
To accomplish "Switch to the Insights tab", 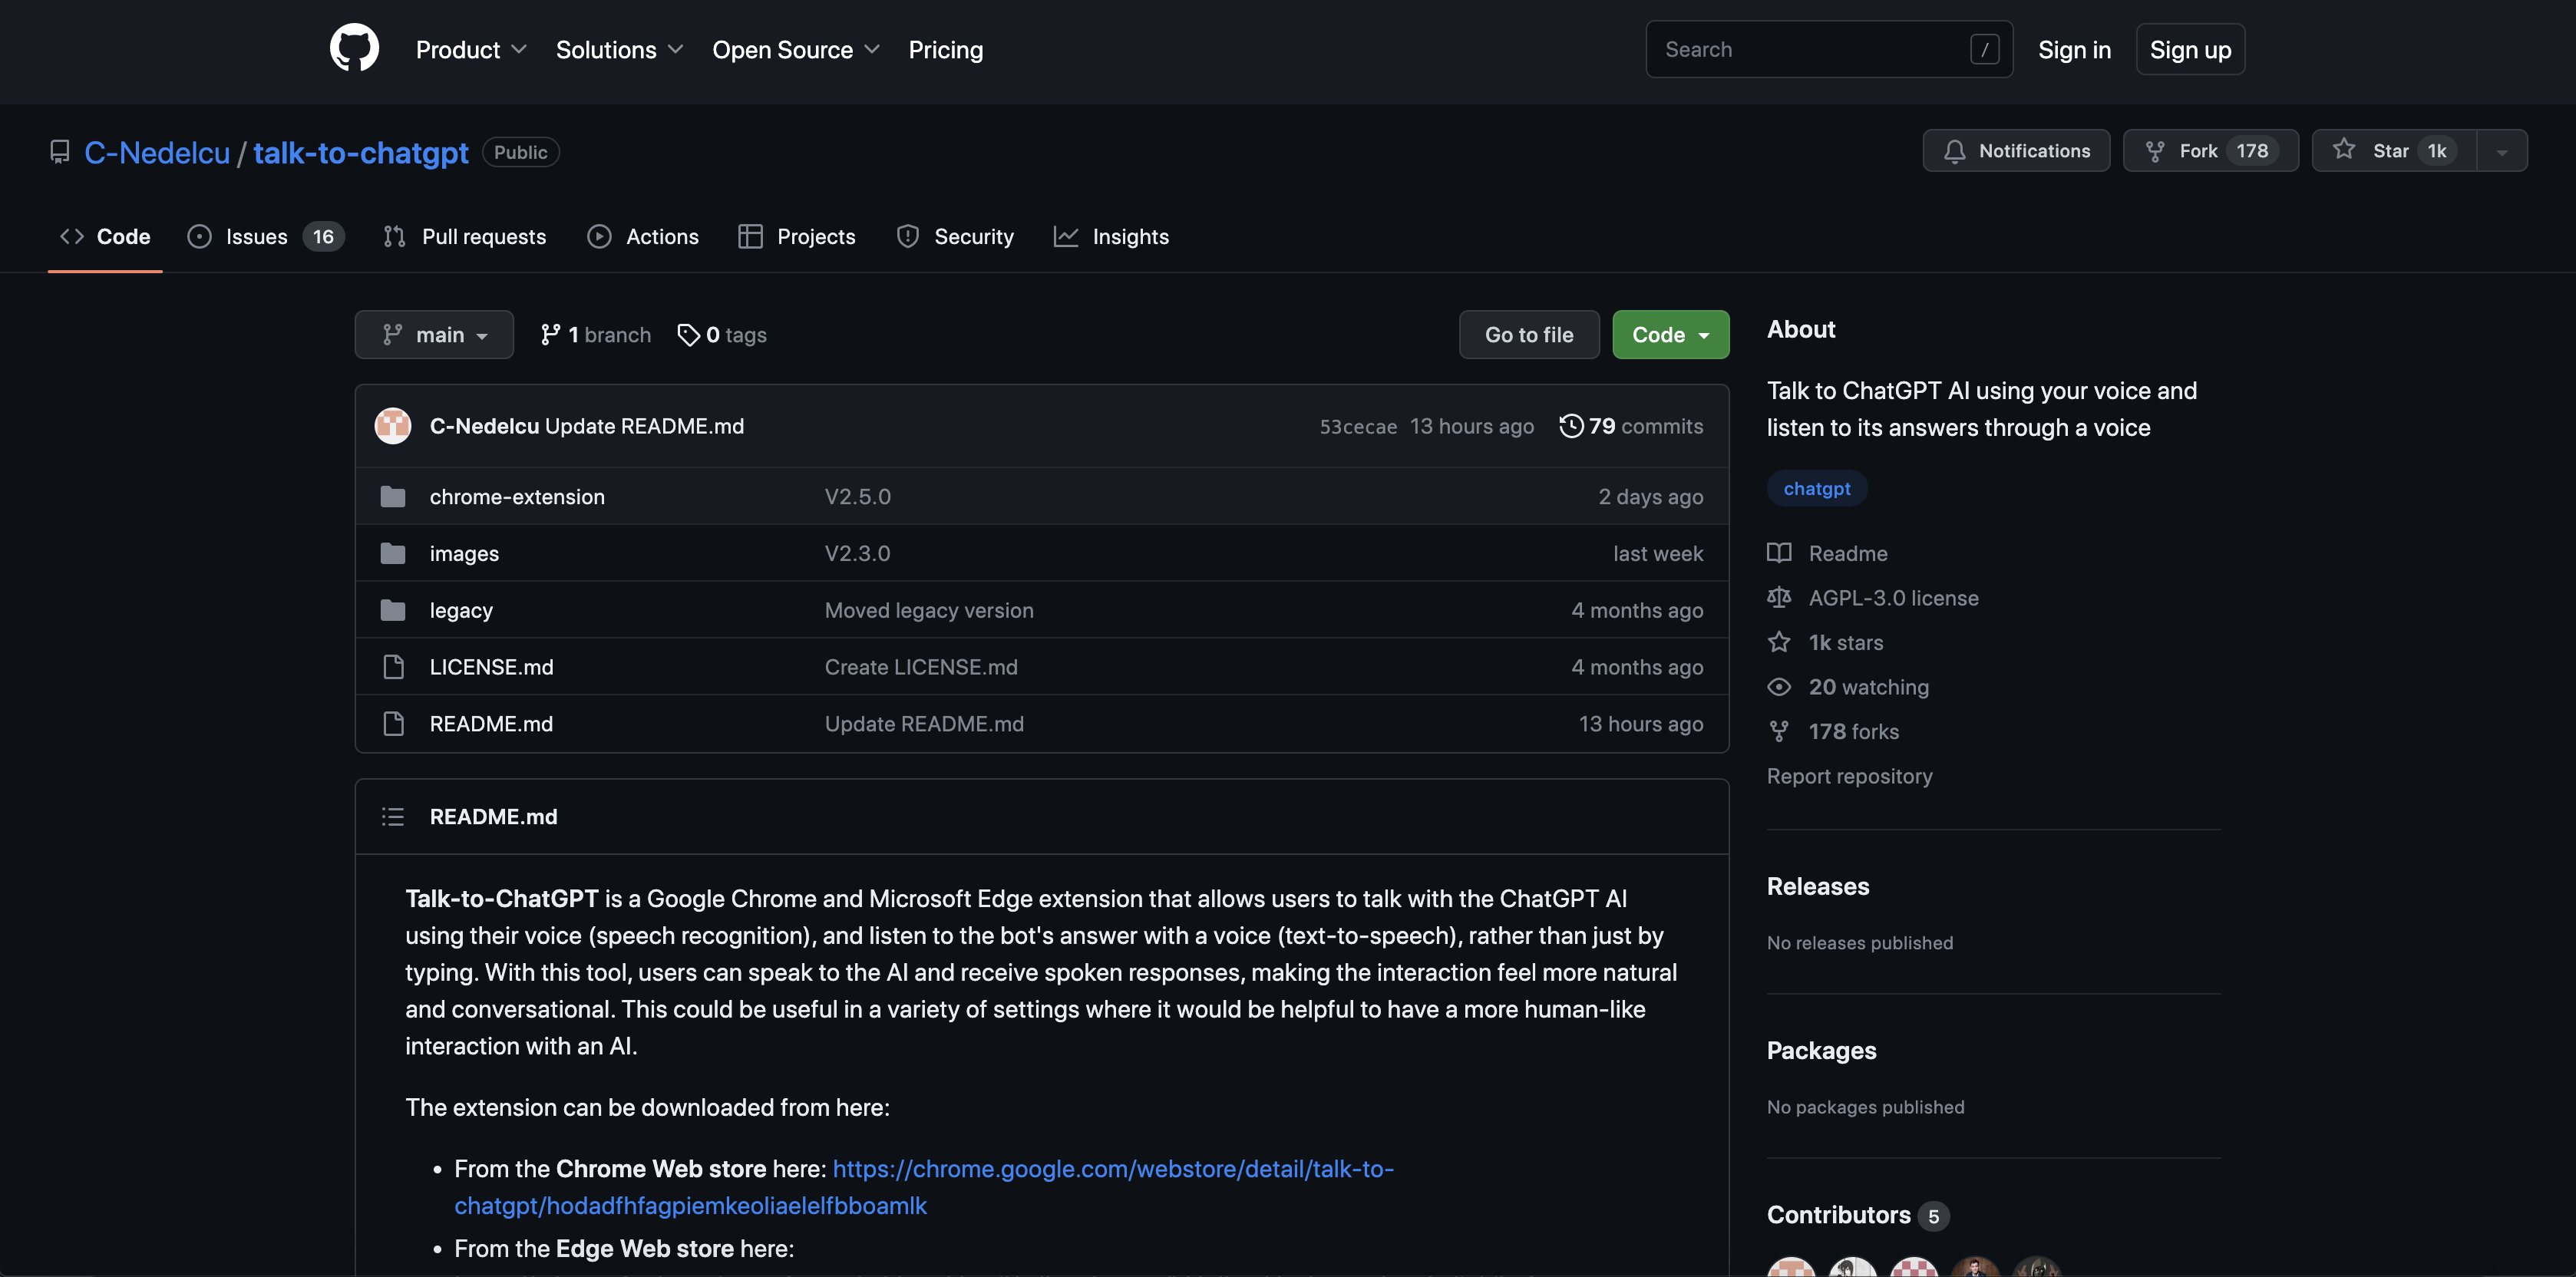I will point(1111,237).
